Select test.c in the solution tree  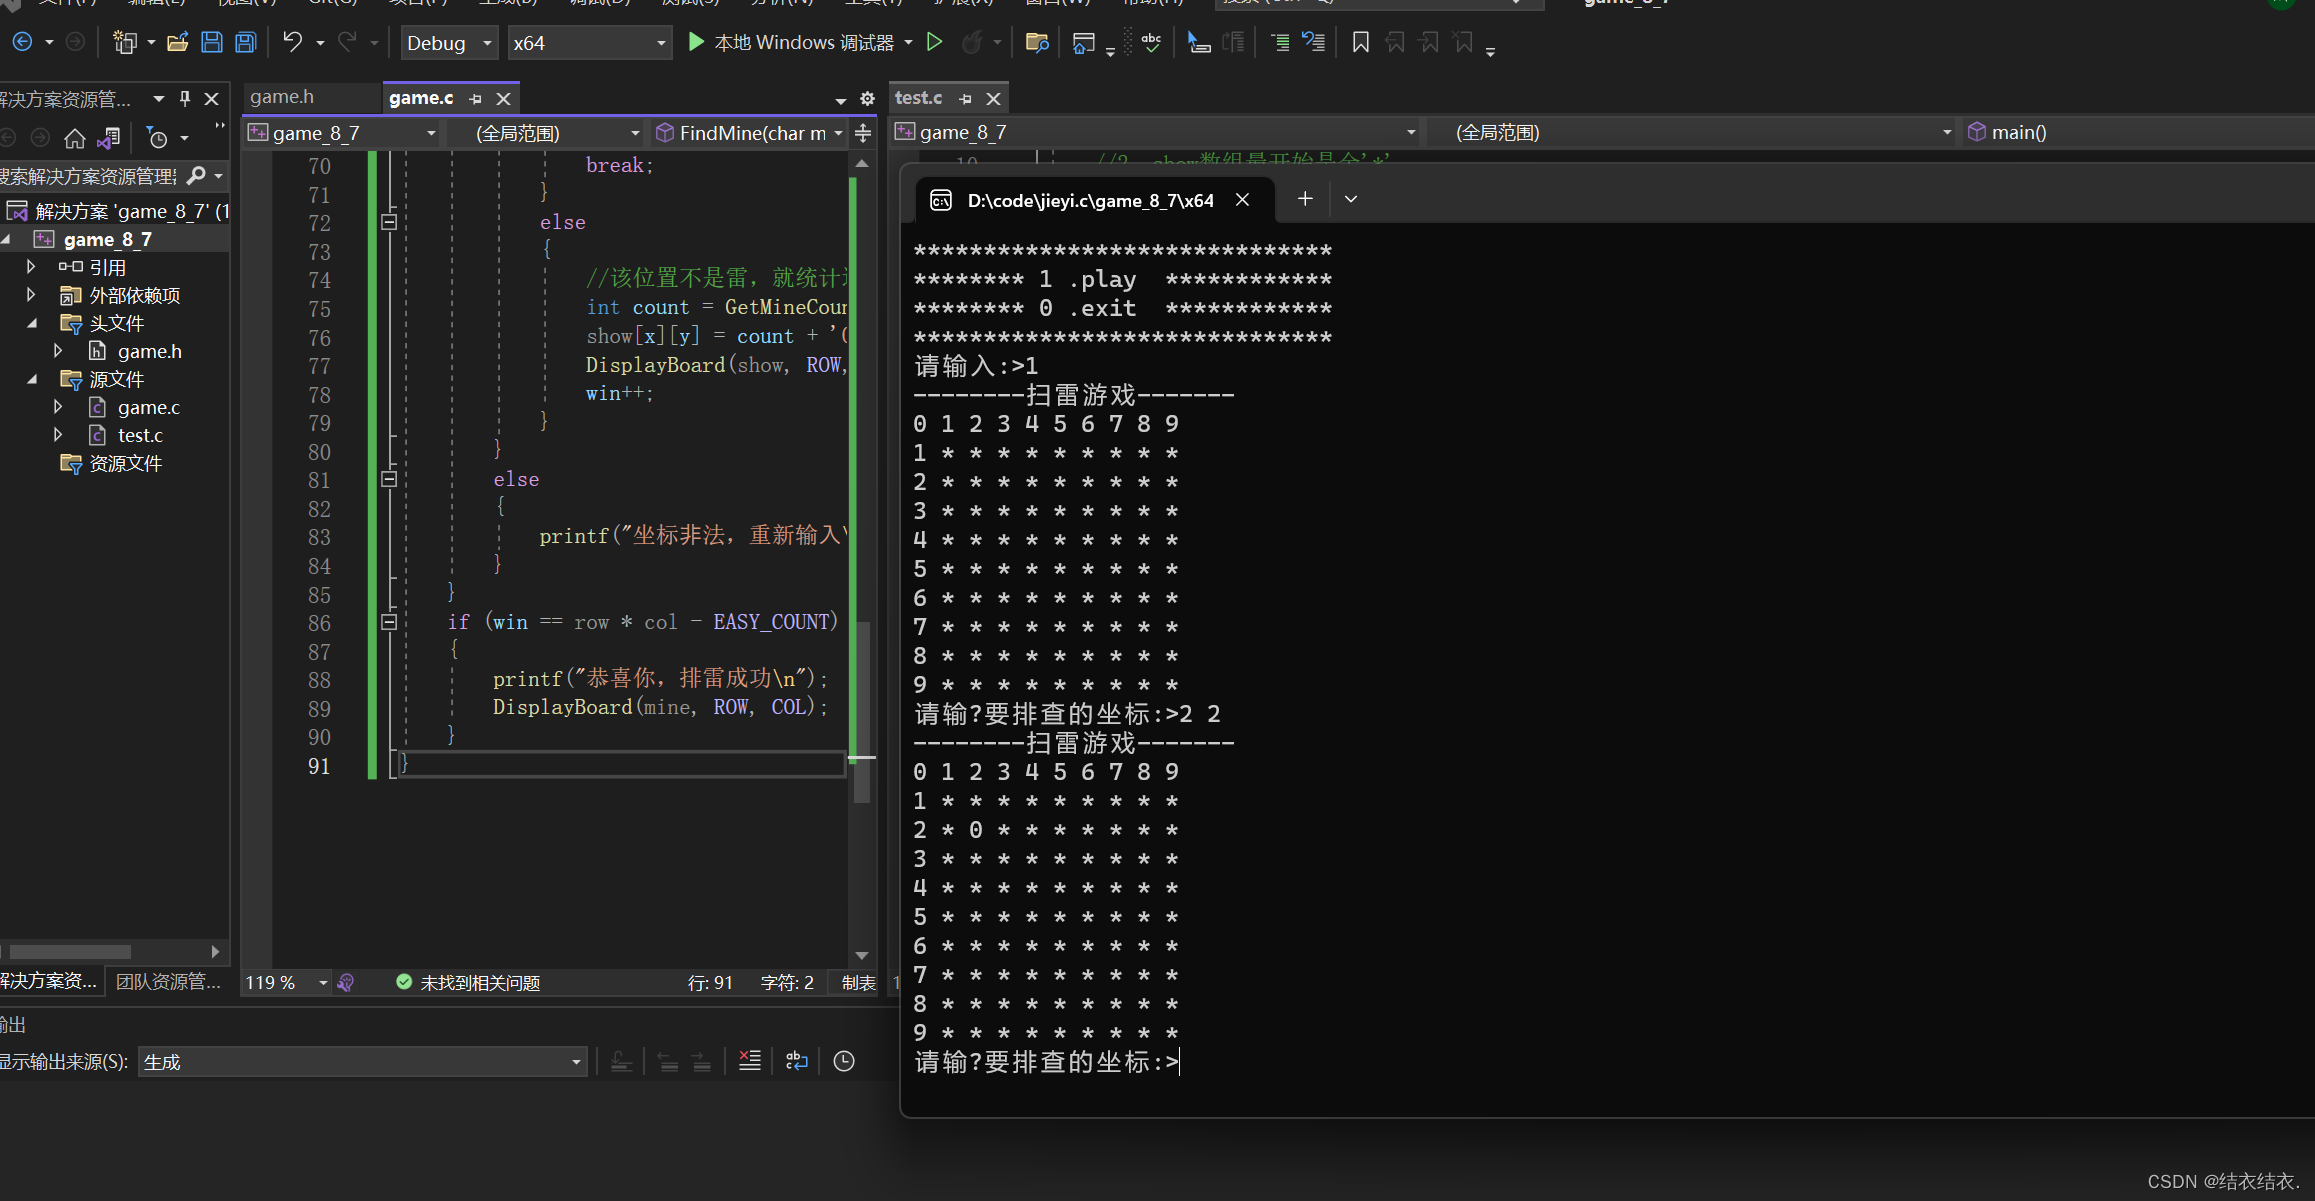coord(140,435)
